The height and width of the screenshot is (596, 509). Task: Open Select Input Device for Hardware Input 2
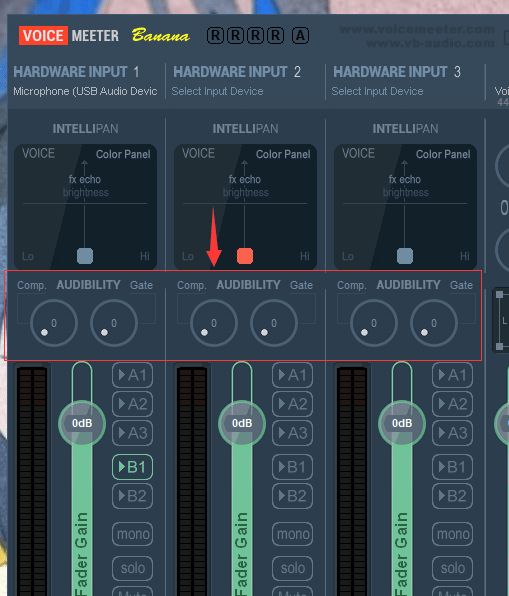coord(217,91)
